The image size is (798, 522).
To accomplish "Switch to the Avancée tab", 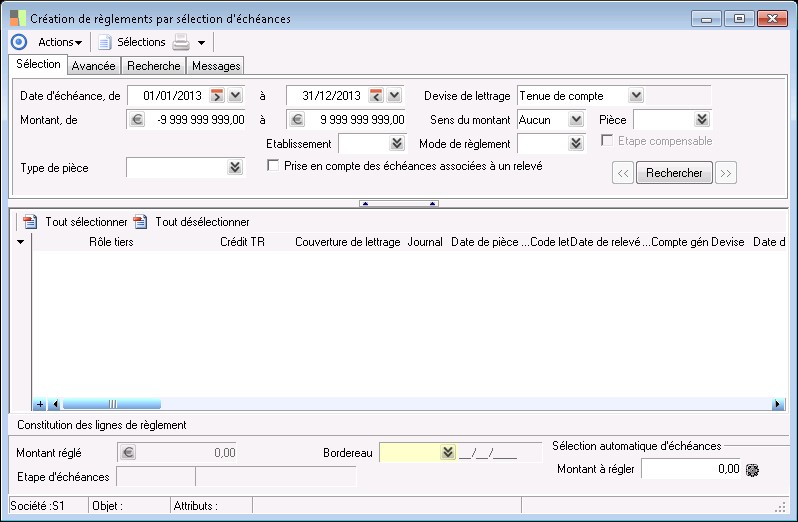I will tap(94, 66).
